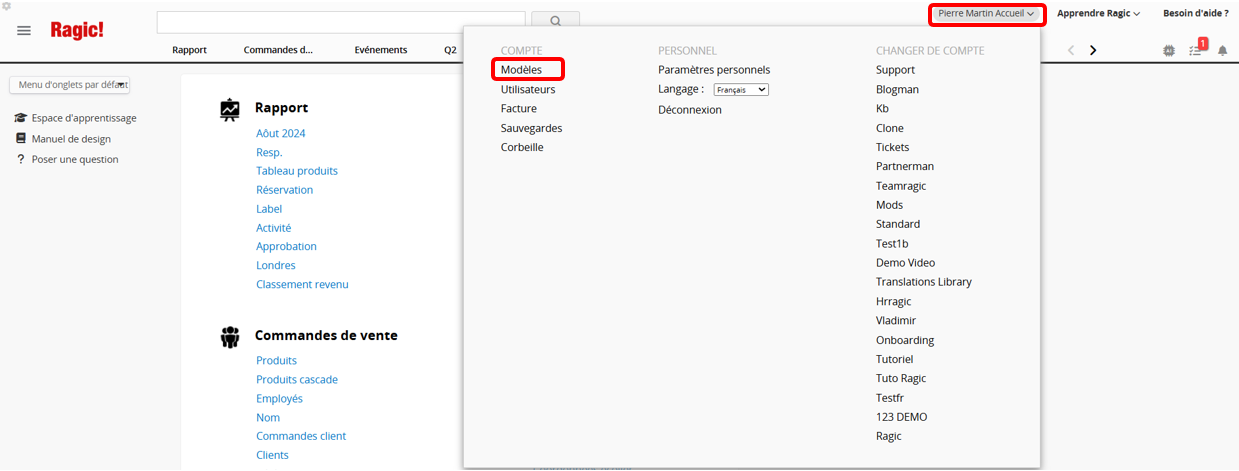Open Espace d'apprentissage in the sidebar
1239x471 pixels.
coord(83,118)
